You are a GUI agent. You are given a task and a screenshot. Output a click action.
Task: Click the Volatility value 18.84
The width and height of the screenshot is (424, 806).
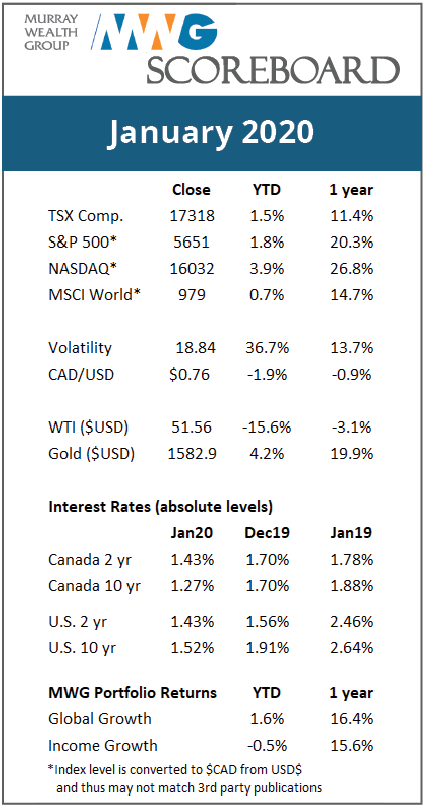coord(194,348)
